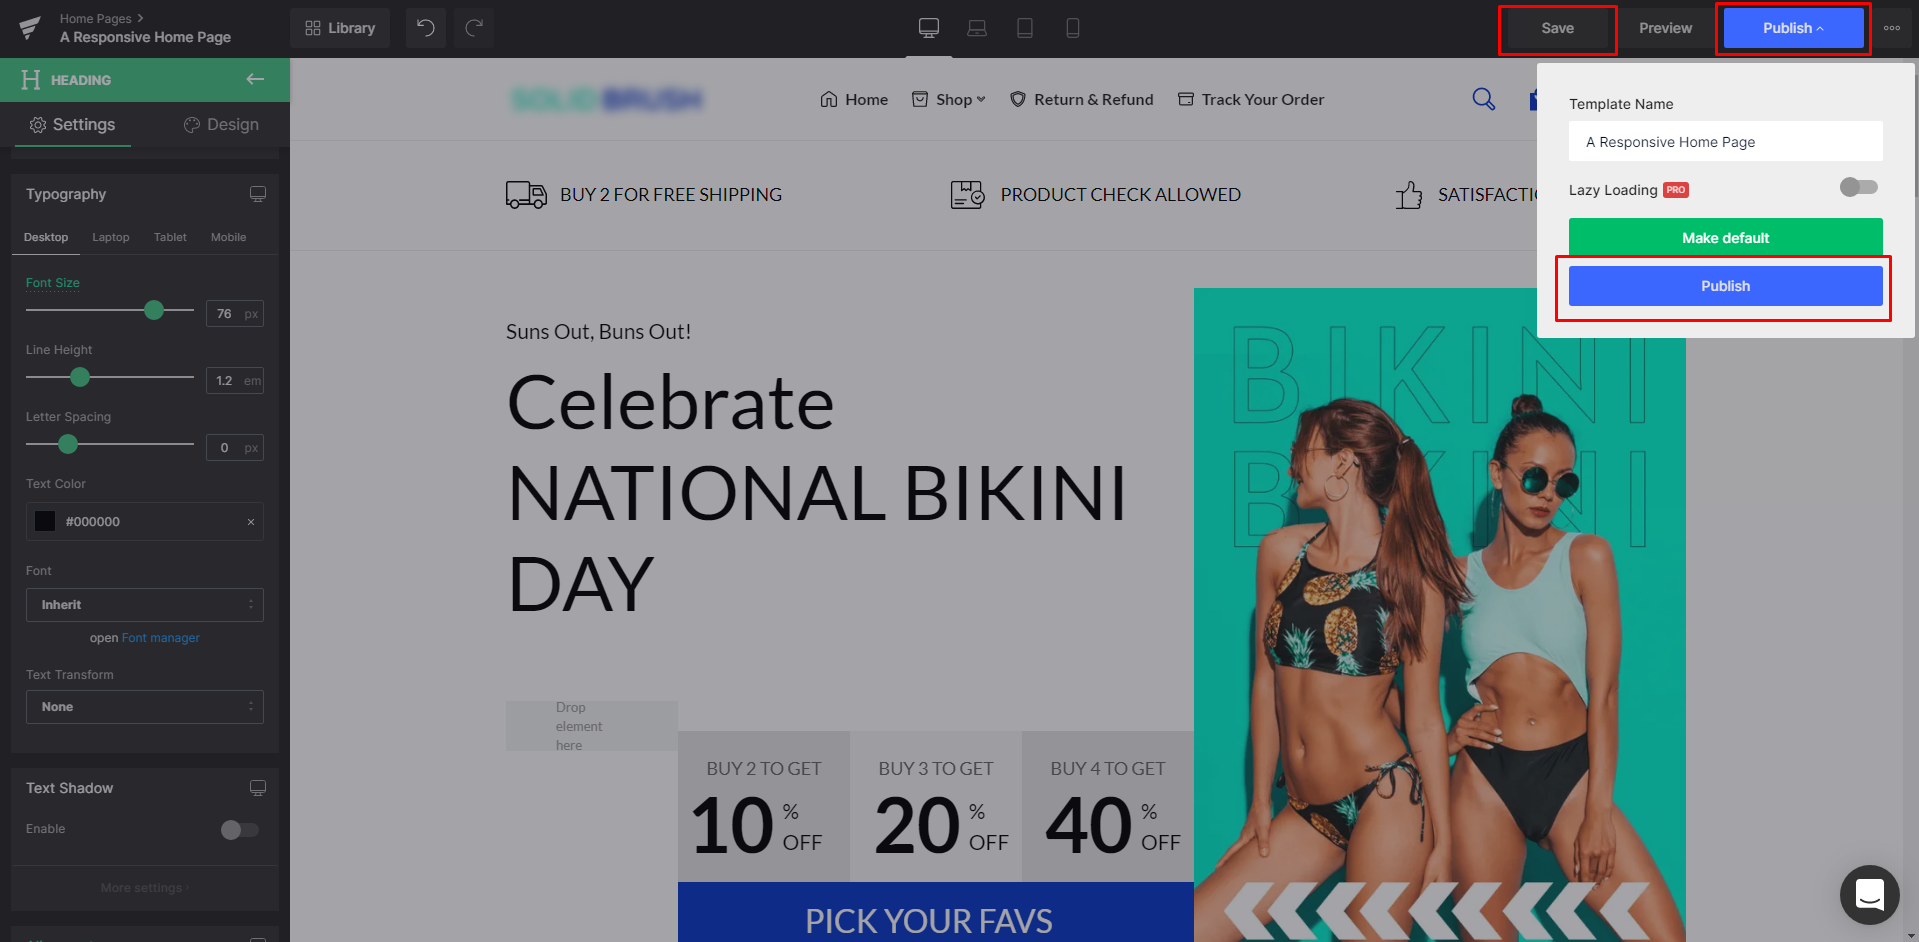Click the undo arrow icon
This screenshot has height=942, width=1919.
click(426, 28)
